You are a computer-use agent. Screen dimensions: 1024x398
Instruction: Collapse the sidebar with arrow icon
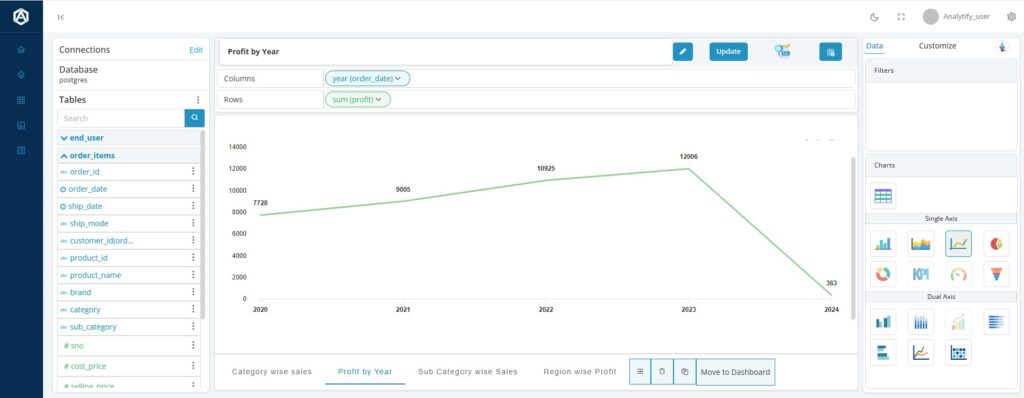click(61, 17)
